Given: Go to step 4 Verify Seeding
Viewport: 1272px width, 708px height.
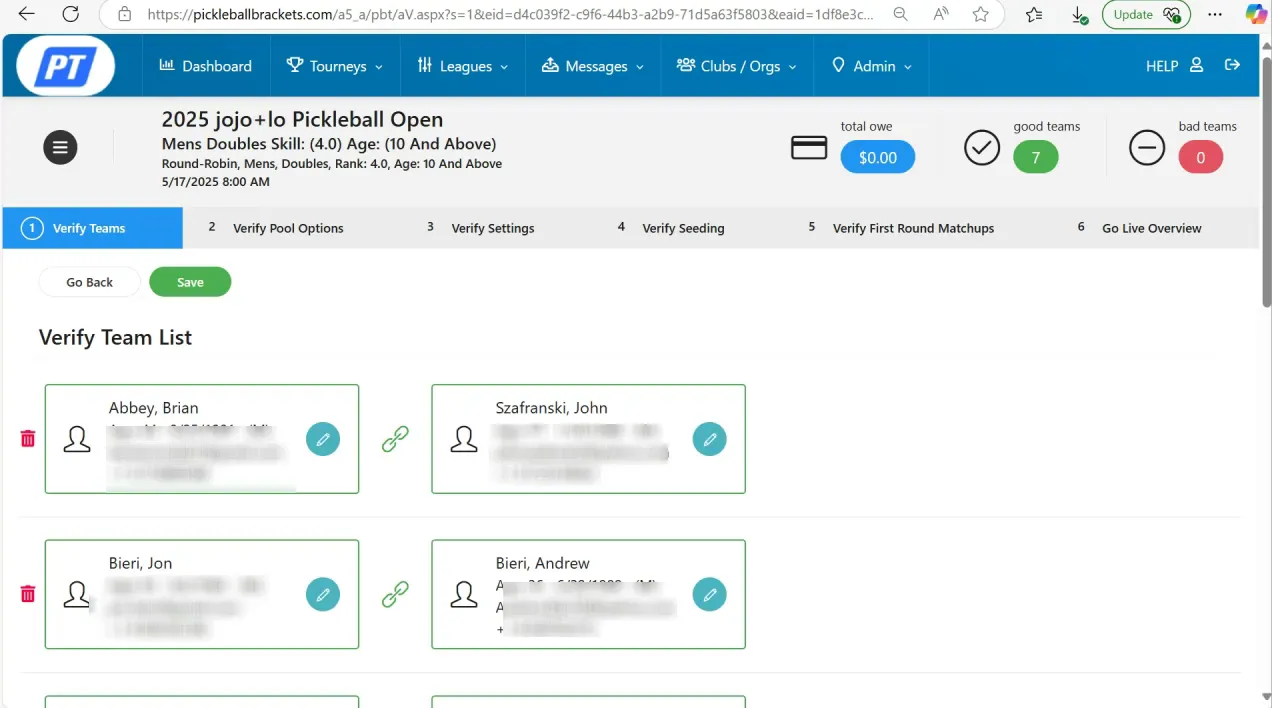Looking at the screenshot, I should 671,228.
